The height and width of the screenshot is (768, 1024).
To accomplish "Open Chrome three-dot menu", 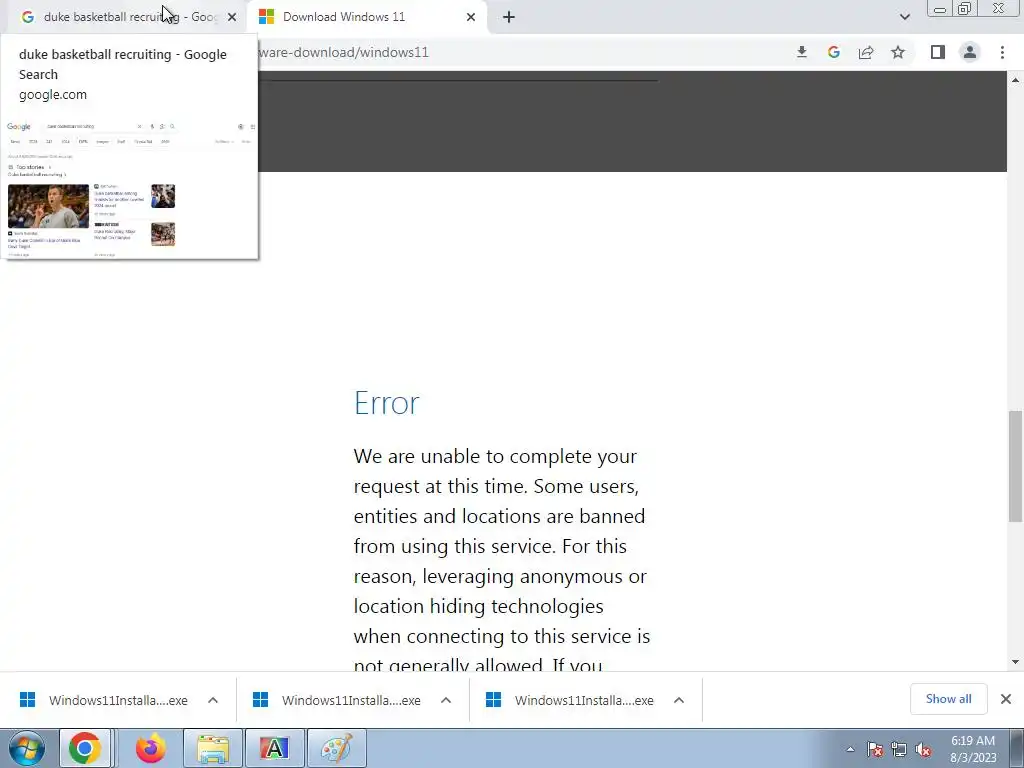I will (x=1002, y=52).
